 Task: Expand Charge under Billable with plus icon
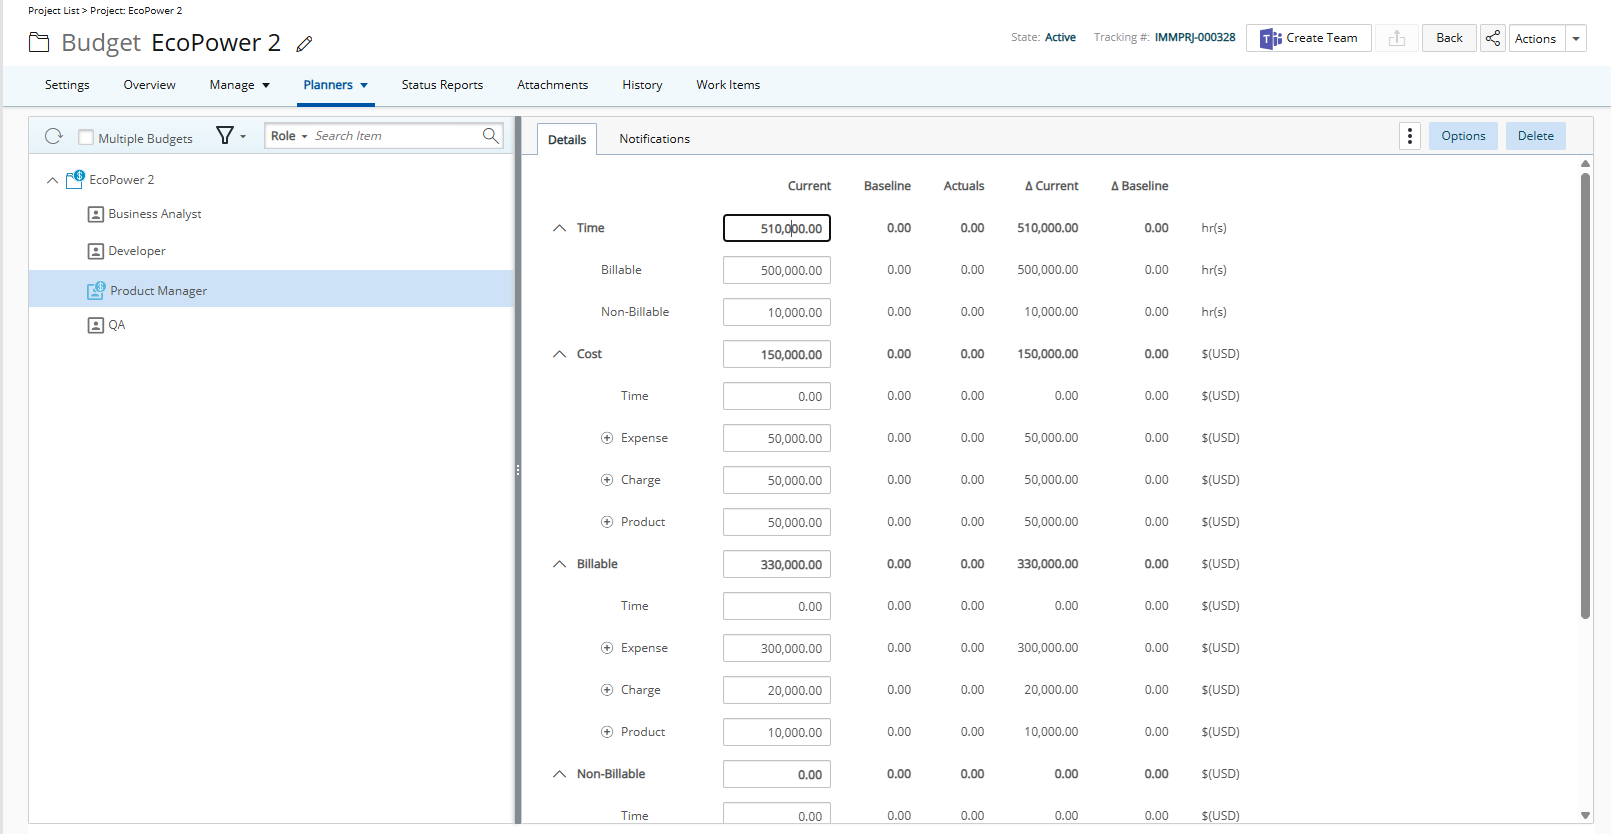(607, 690)
